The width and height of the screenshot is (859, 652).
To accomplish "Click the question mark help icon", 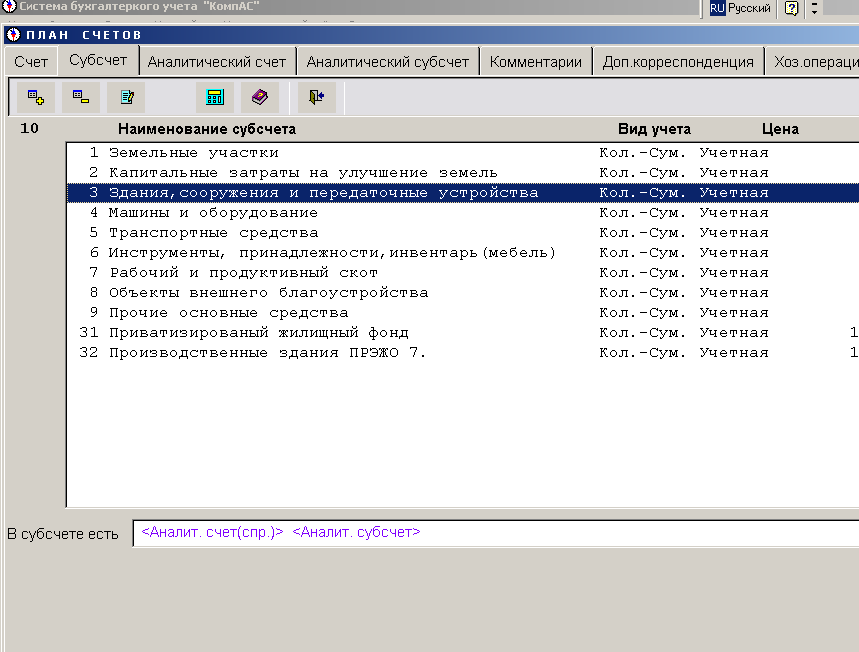I will point(791,8).
